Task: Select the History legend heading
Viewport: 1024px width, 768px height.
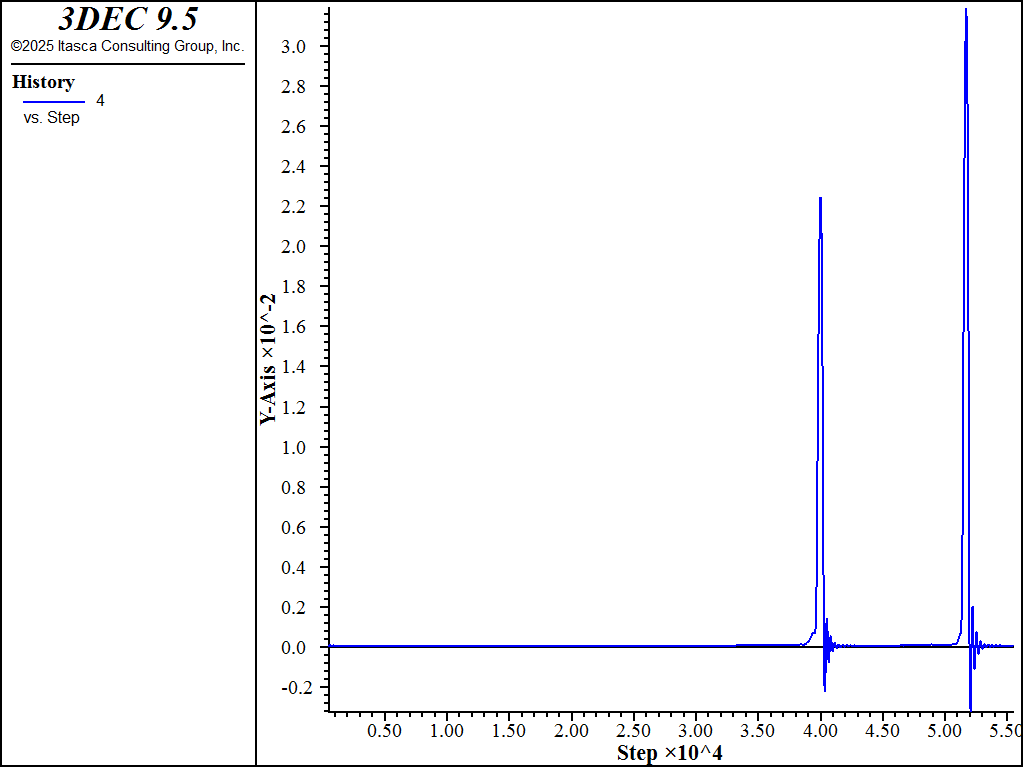Action: (x=44, y=82)
